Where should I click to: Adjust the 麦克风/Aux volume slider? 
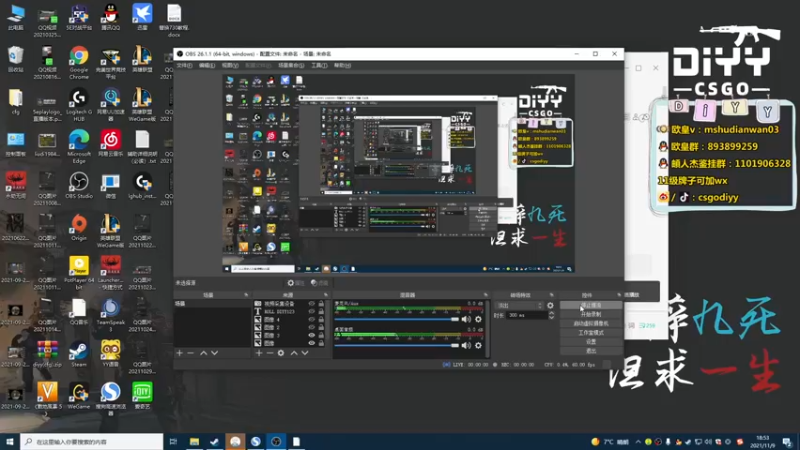(397, 319)
